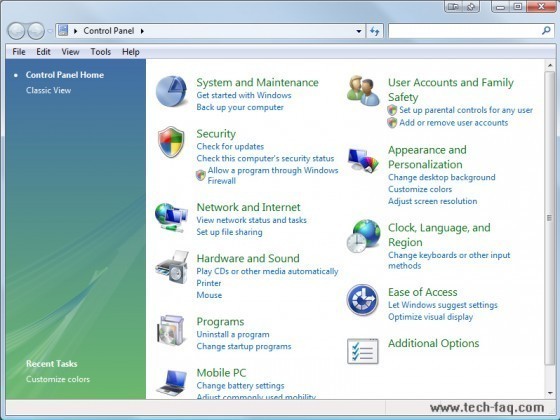The image size is (560, 420).
Task: Open Set up parental controls for any user
Action: pyautogui.click(x=466, y=110)
